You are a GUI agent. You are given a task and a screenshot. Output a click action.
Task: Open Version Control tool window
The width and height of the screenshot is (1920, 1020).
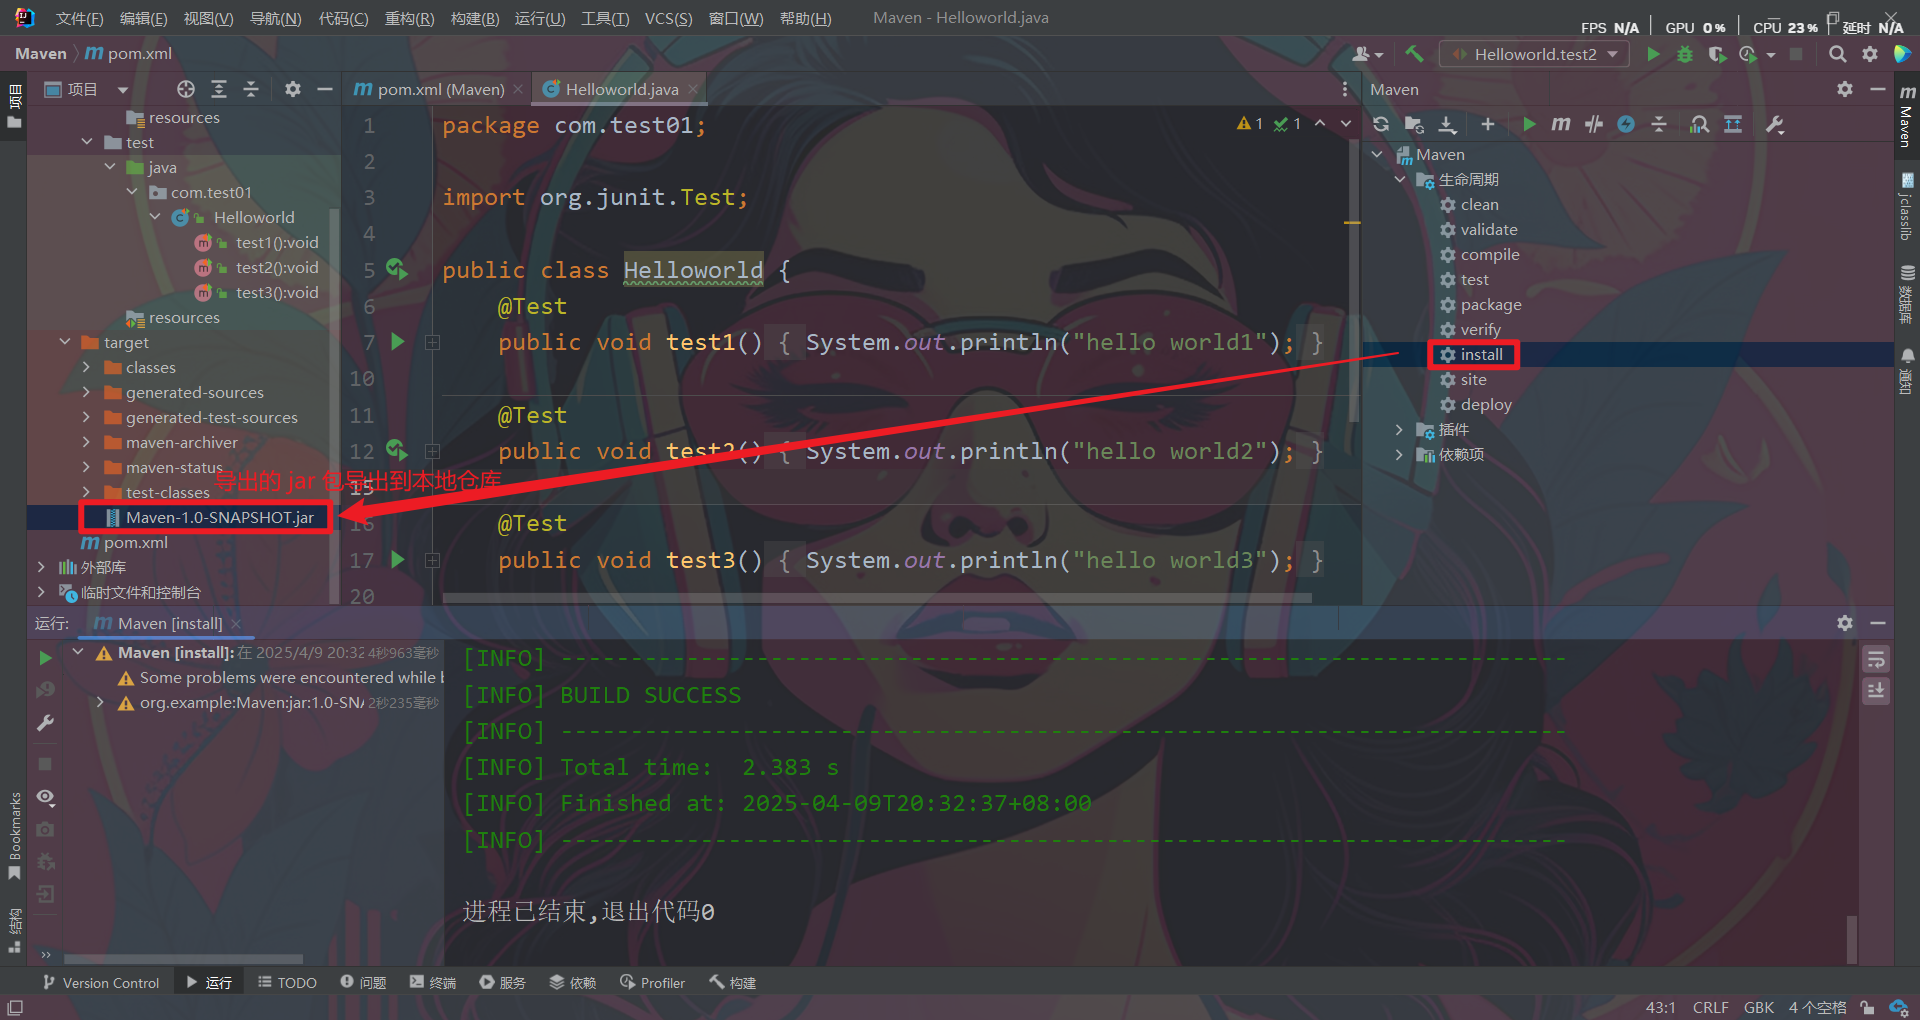[x=101, y=983]
